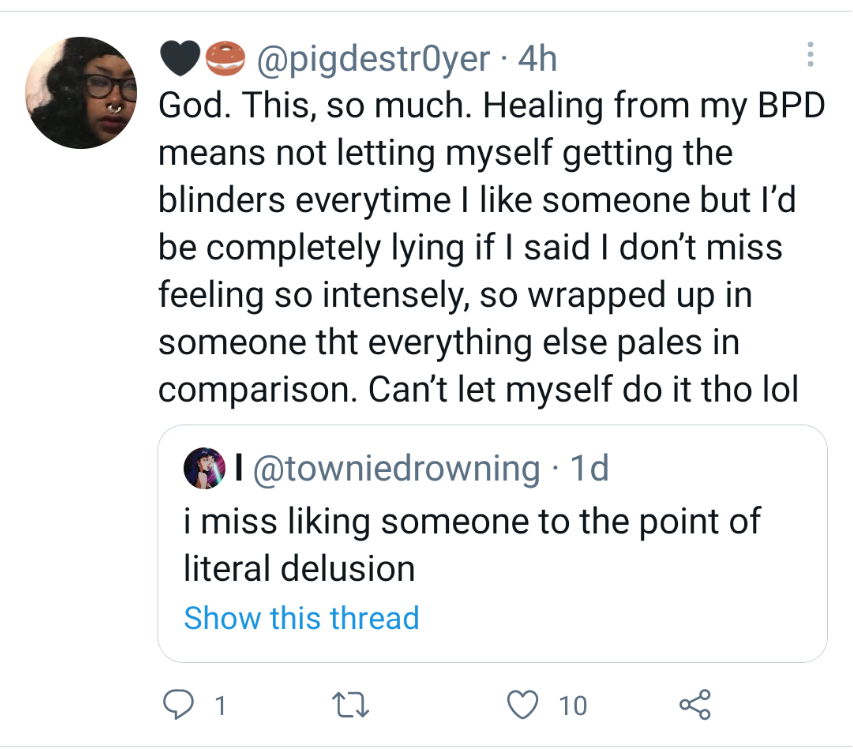This screenshot has height=749, width=853.
Task: Open the @towniedrowning handle in quoted tweet
Action: [x=399, y=468]
